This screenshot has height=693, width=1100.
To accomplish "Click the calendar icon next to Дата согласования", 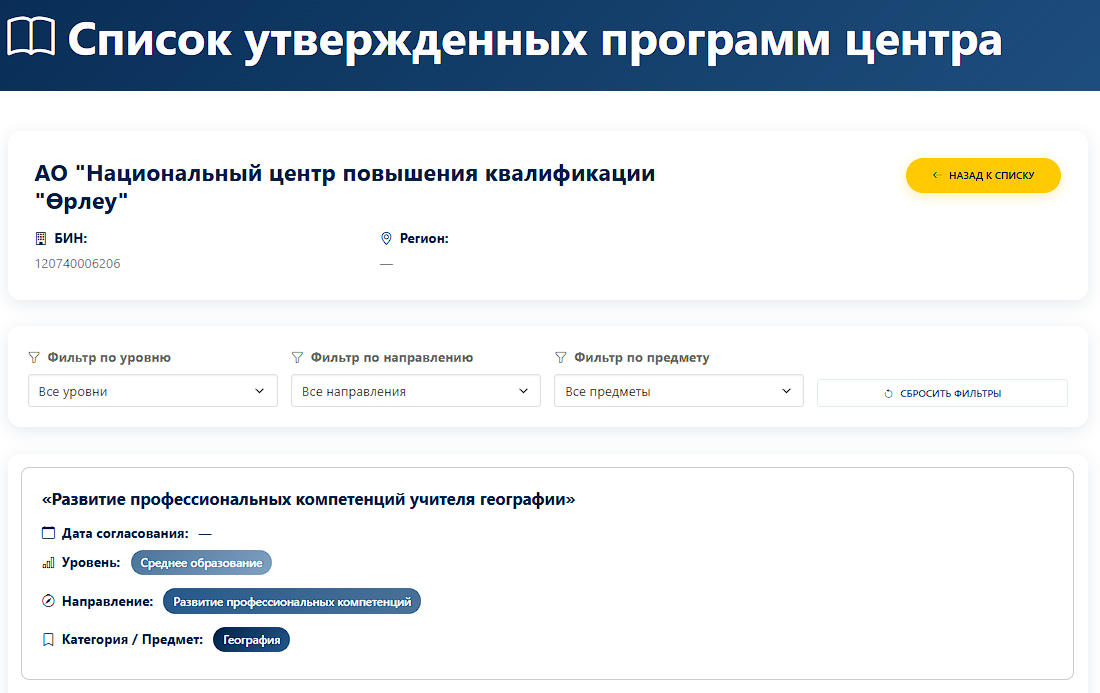I will (46, 532).
